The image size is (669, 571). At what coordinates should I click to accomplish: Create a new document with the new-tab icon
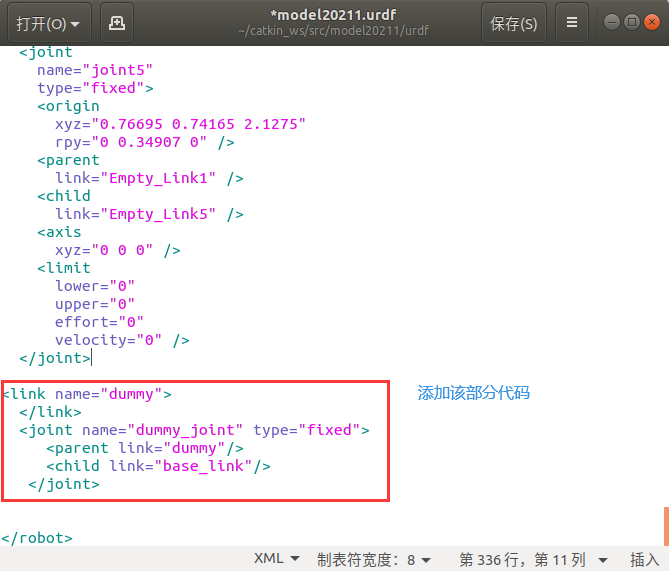pos(117,23)
